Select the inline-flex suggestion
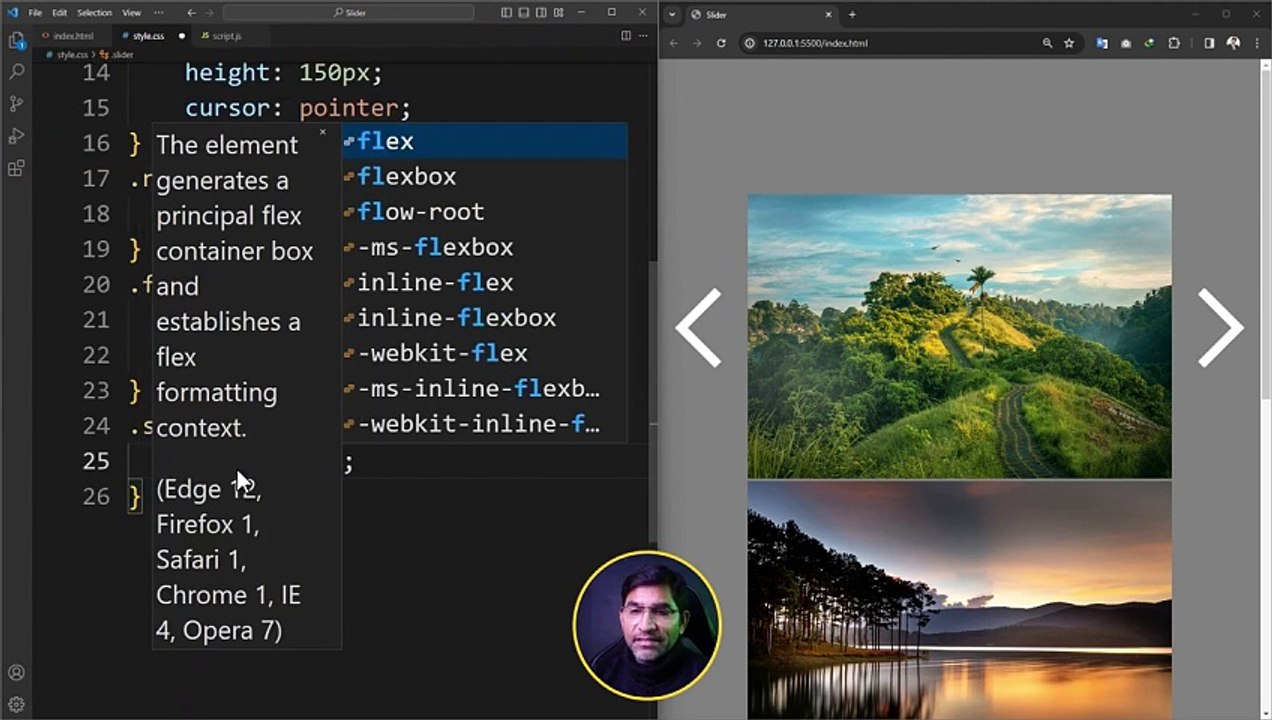Viewport: 1272px width, 720px height. 485,283
